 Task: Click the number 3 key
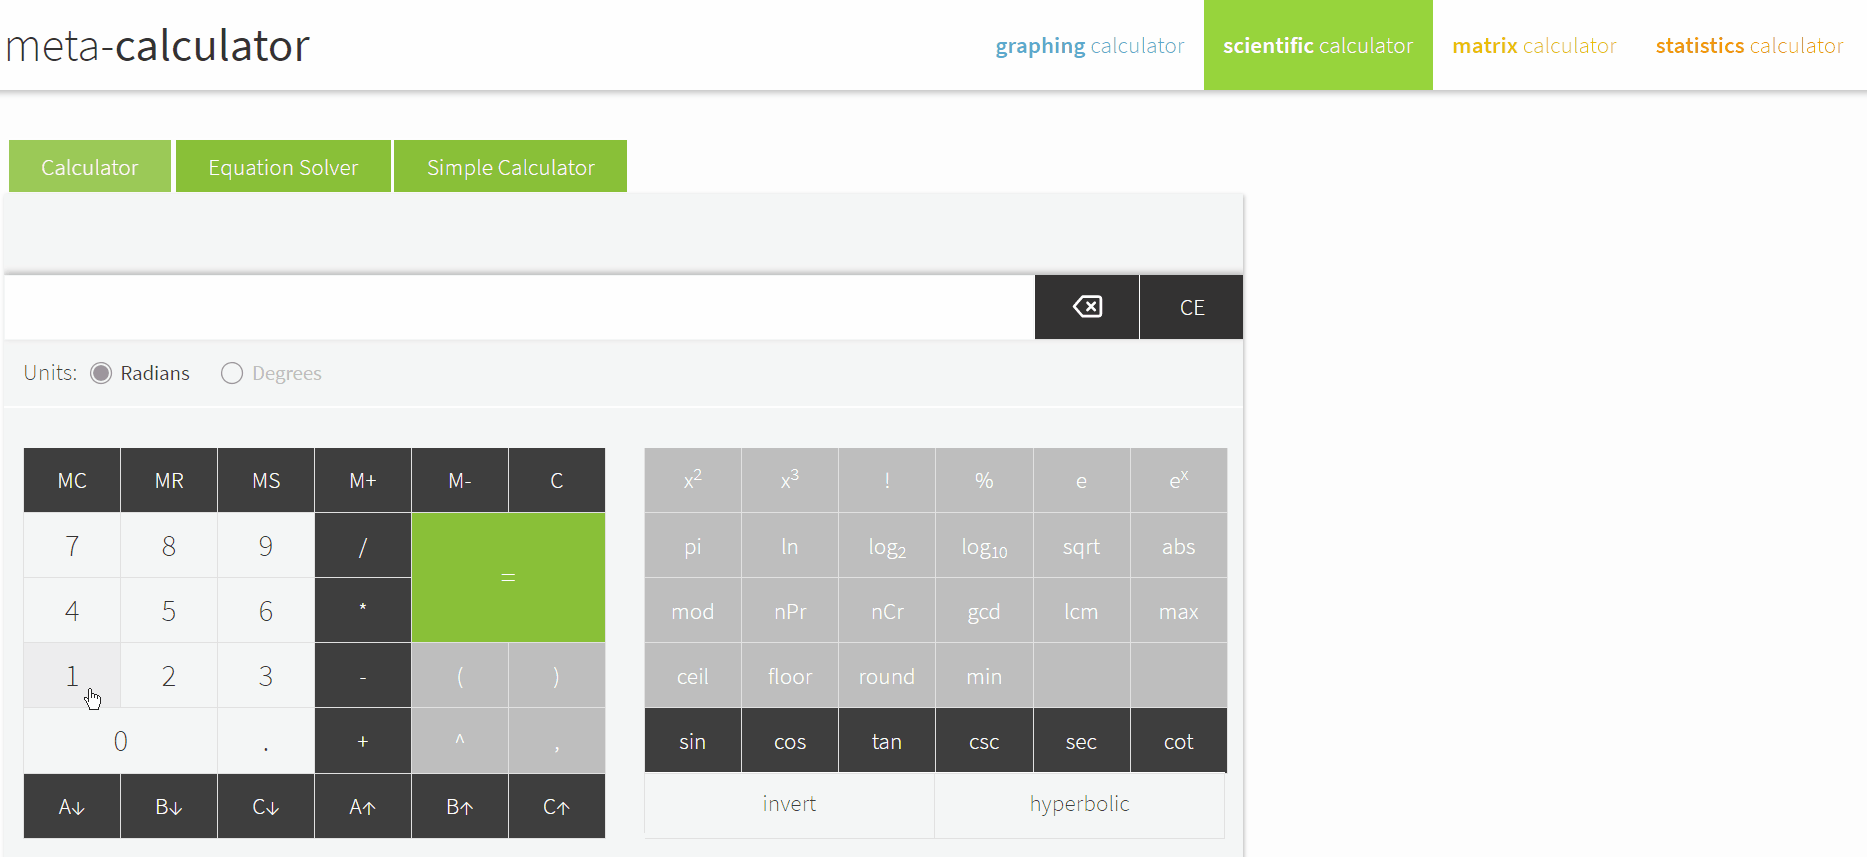[266, 676]
